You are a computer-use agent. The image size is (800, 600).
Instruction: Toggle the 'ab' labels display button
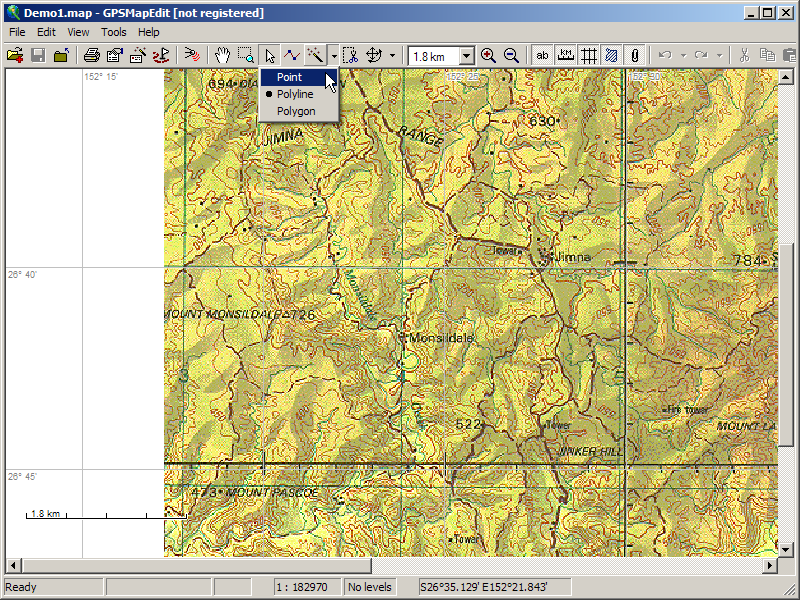[x=543, y=55]
